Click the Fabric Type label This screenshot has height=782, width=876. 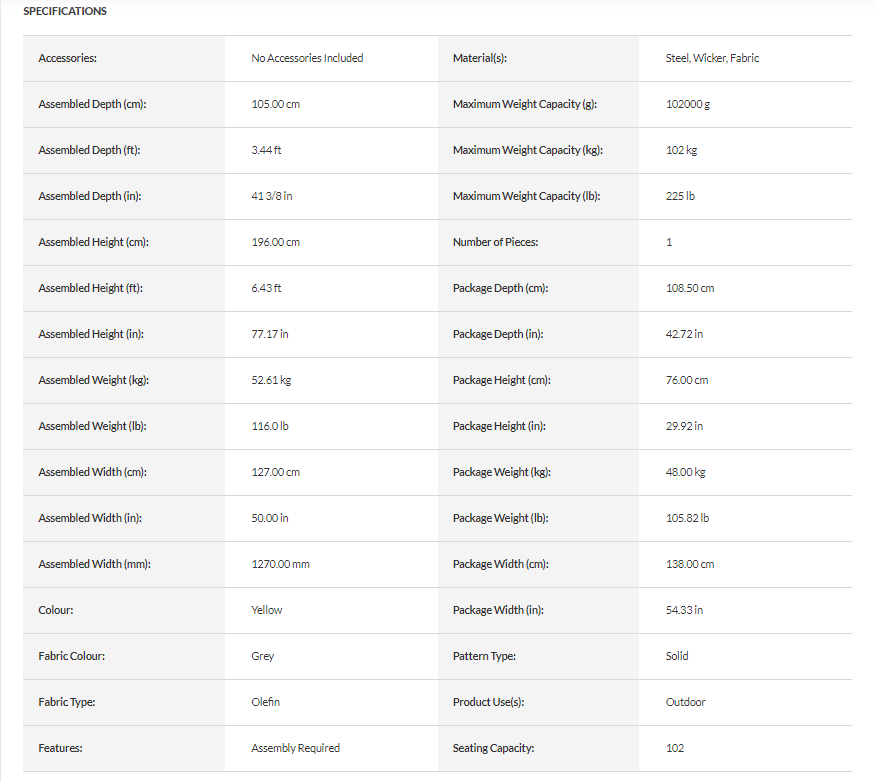[67, 702]
